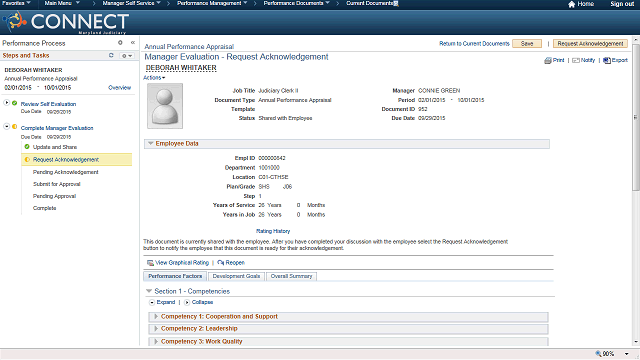Open the Actions dropdown

[x=154, y=78]
